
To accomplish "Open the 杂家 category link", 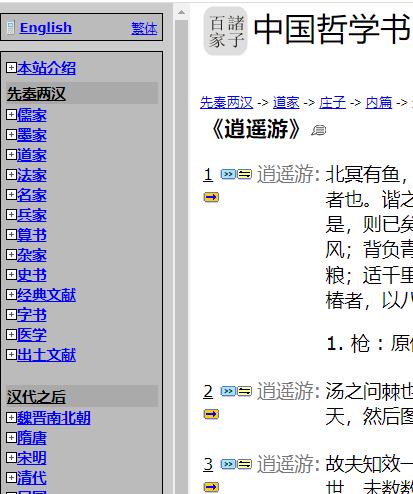I will (32, 255).
